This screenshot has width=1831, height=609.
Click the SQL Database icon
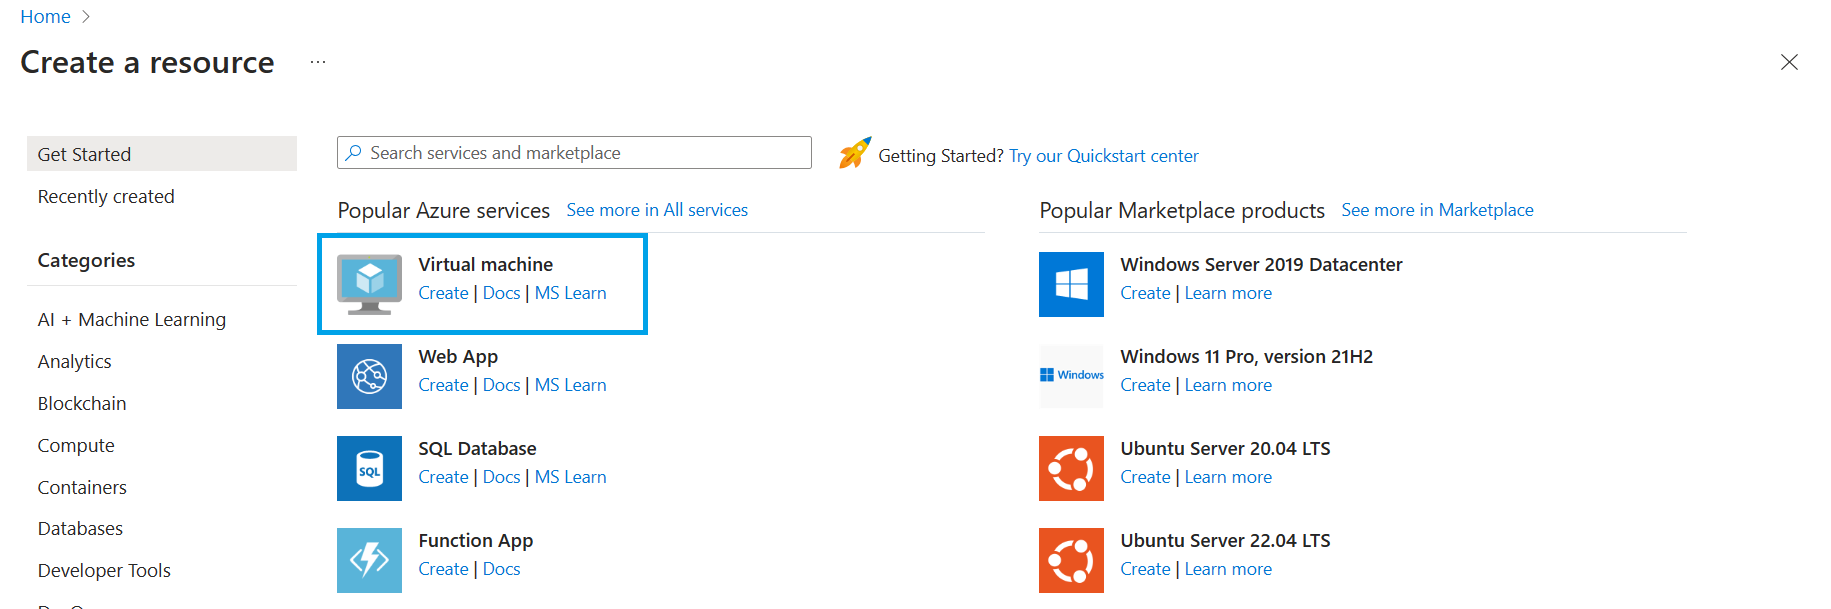(x=369, y=468)
